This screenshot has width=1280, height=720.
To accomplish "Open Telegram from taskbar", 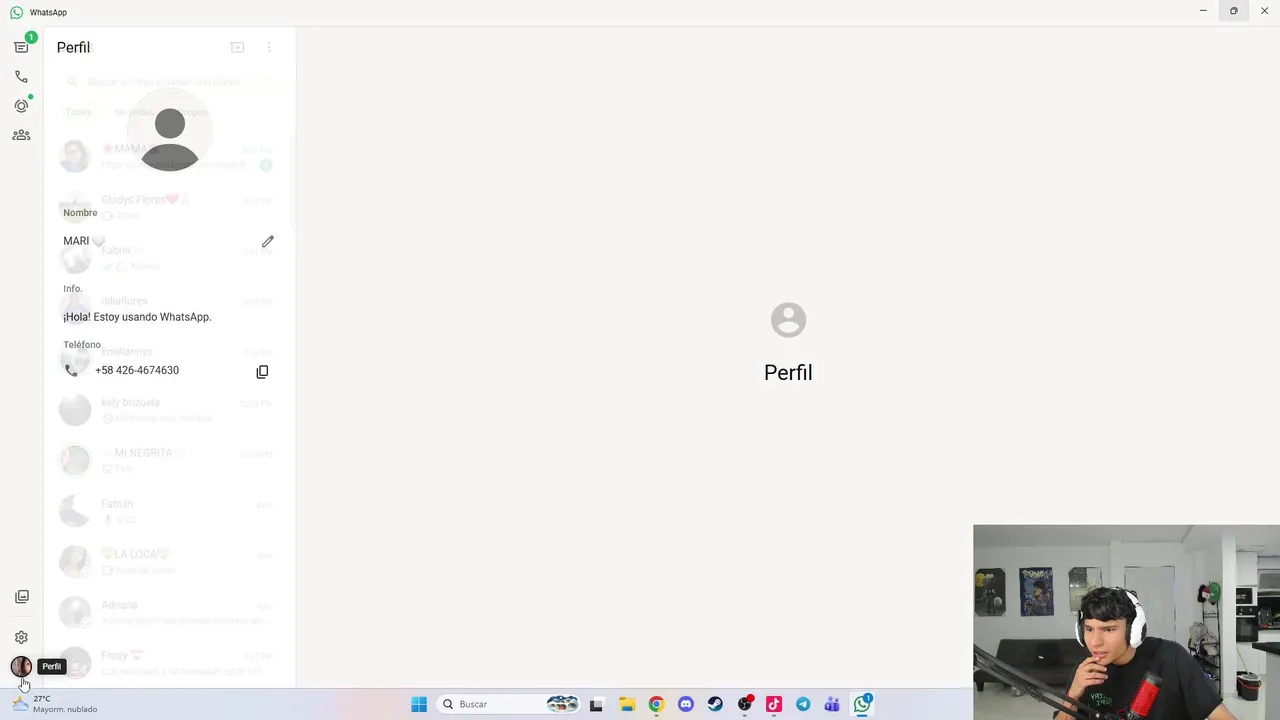I will pyautogui.click(x=803, y=704).
